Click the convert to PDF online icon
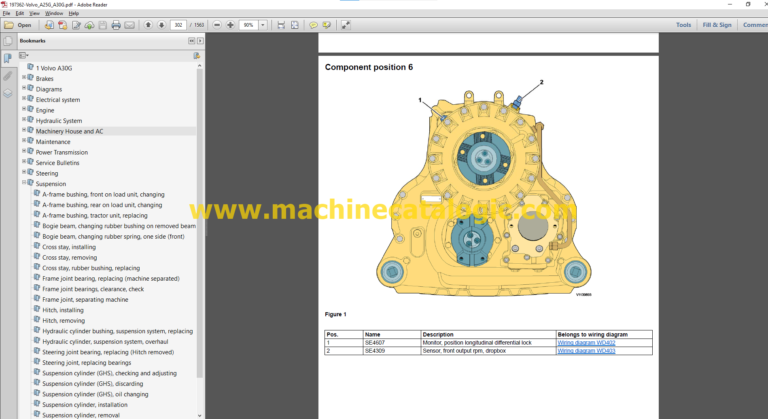Viewport: 768px width, 419px height. point(49,25)
